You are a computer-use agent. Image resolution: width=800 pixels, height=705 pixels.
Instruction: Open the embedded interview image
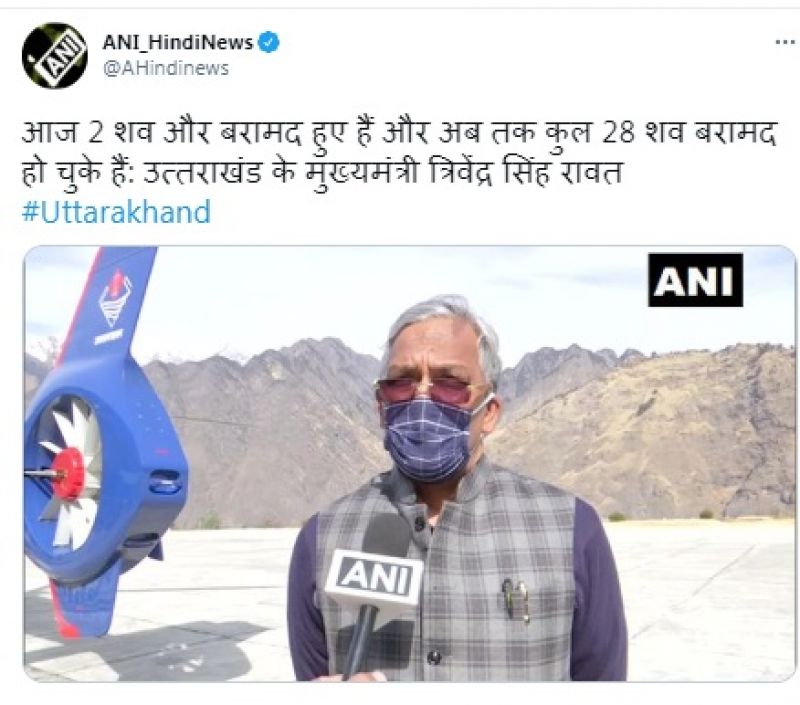point(410,463)
